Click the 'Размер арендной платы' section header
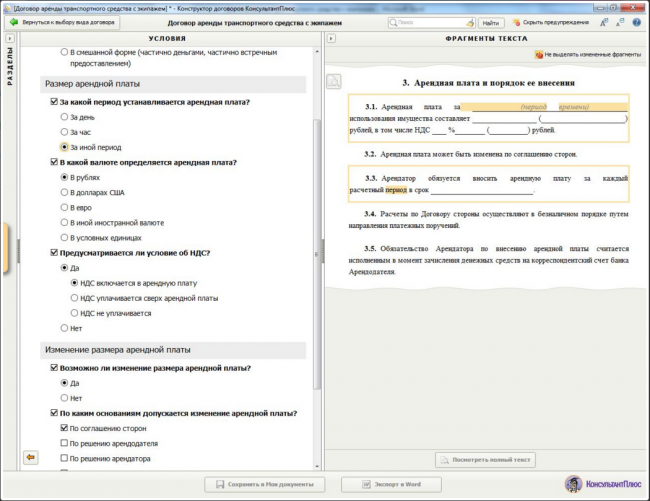 point(173,84)
